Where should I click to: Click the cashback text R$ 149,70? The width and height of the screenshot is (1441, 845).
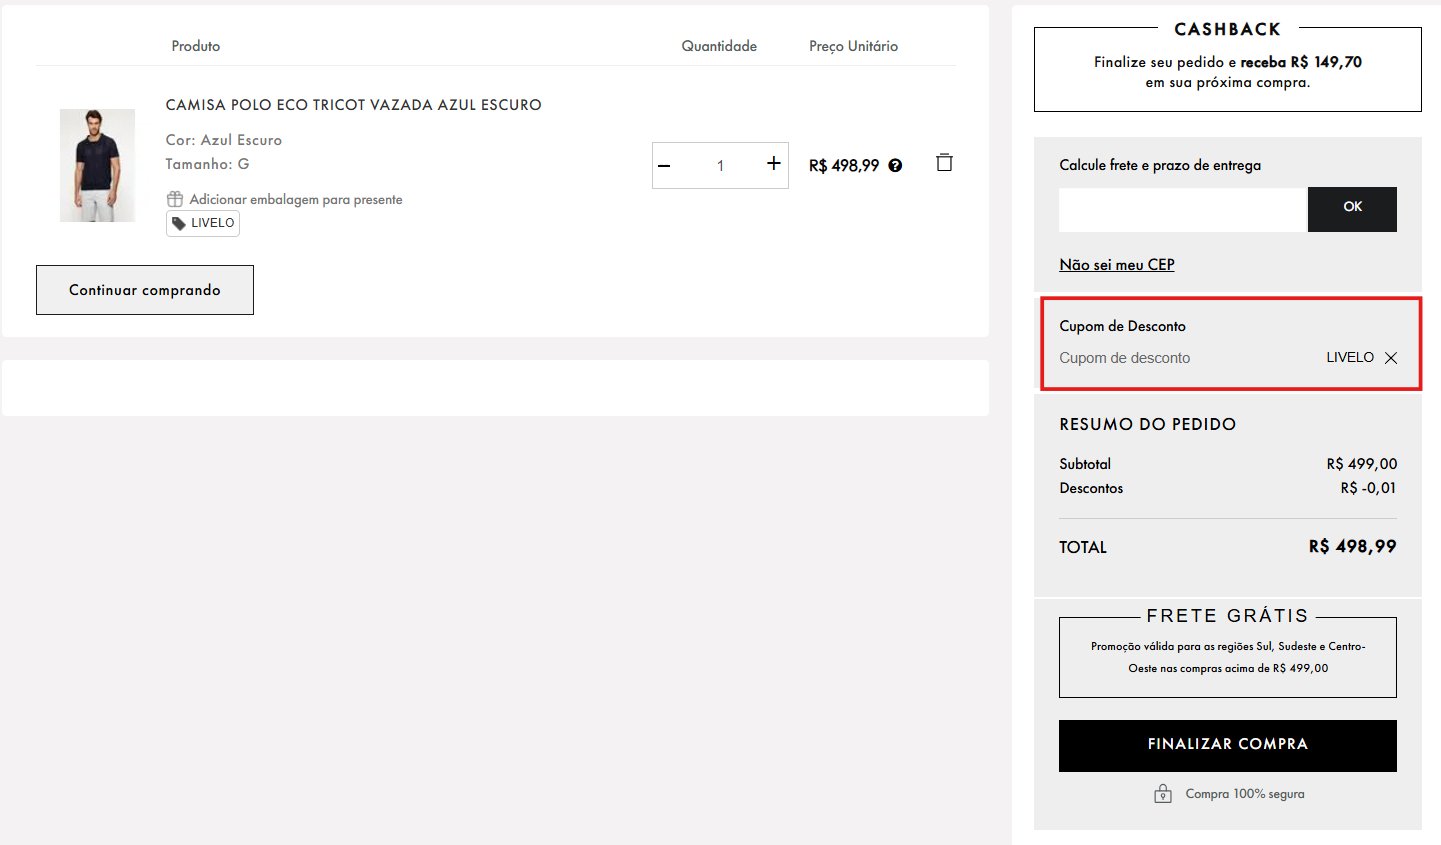tap(1326, 62)
